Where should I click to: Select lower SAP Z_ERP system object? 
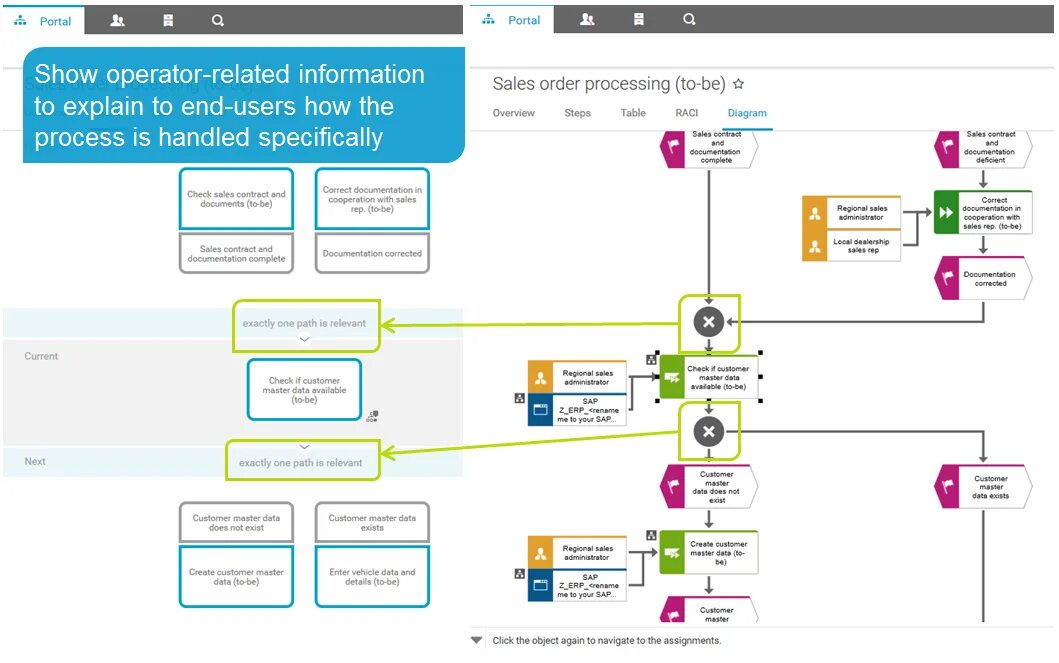click(577, 585)
